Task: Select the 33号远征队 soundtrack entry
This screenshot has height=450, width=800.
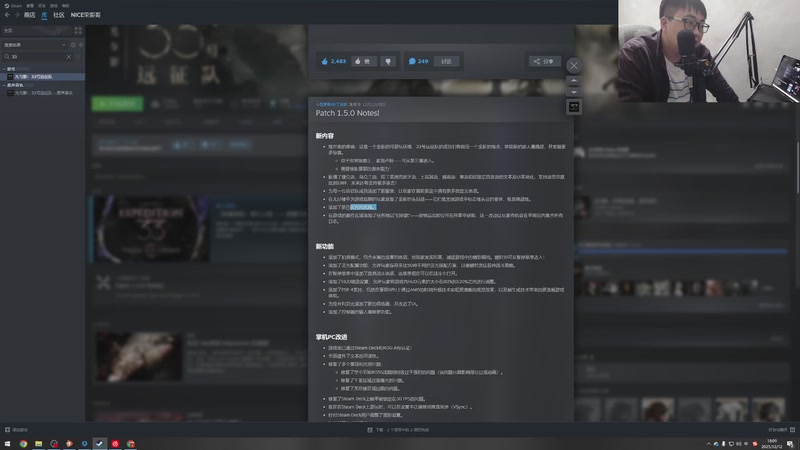Action: click(43, 93)
